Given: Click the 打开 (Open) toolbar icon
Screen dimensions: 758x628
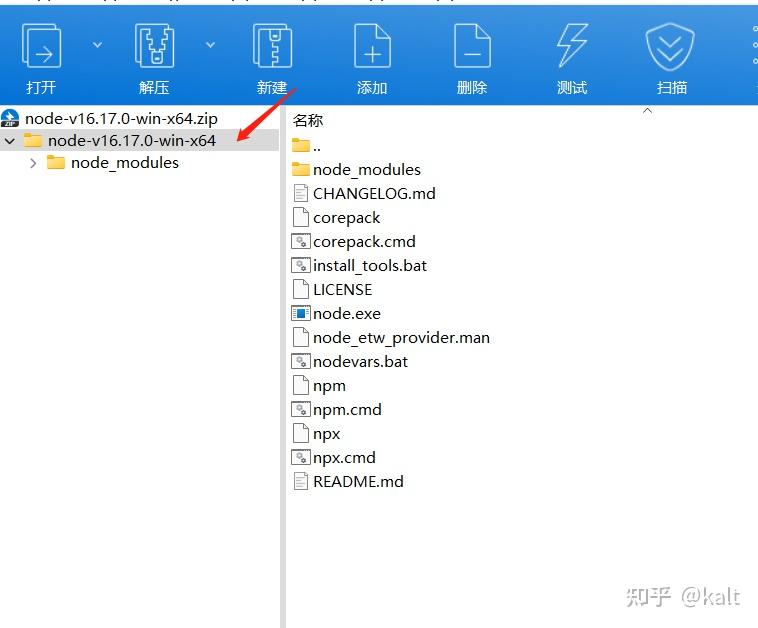Looking at the screenshot, I should tap(41, 46).
